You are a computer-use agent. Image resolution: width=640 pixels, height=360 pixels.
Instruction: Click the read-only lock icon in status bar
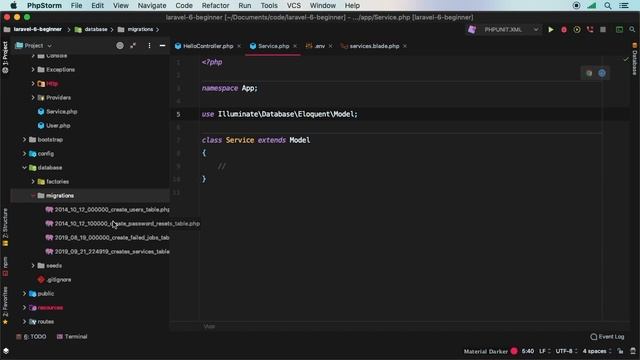pyautogui.click(x=620, y=351)
